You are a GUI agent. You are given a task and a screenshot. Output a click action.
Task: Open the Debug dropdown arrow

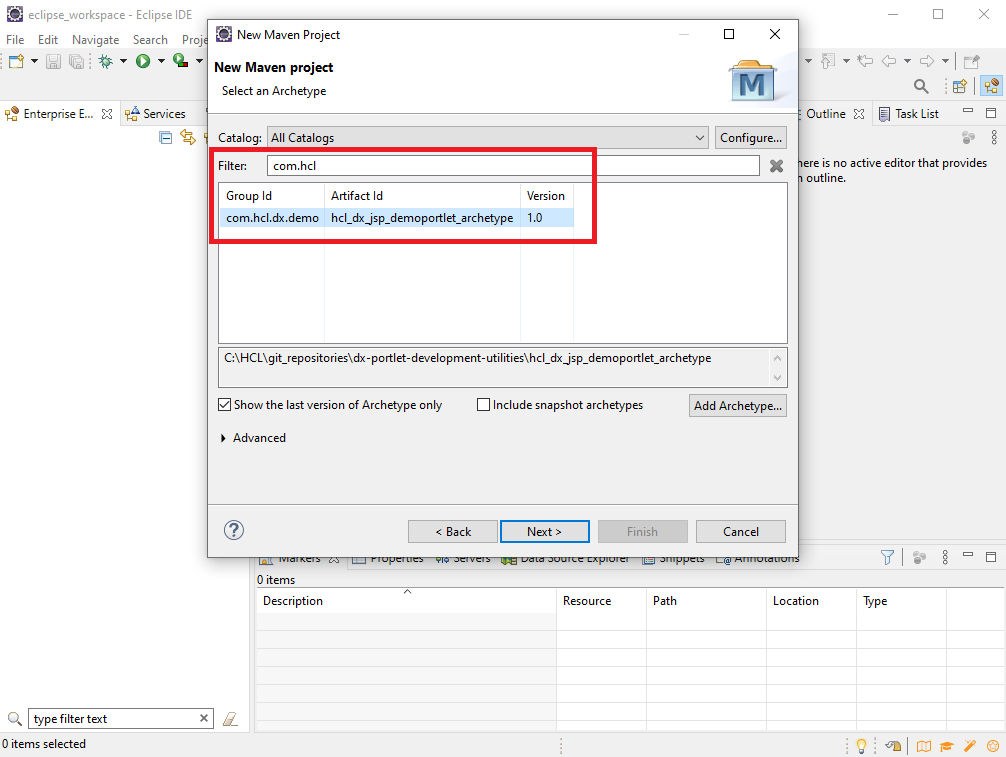click(x=123, y=62)
